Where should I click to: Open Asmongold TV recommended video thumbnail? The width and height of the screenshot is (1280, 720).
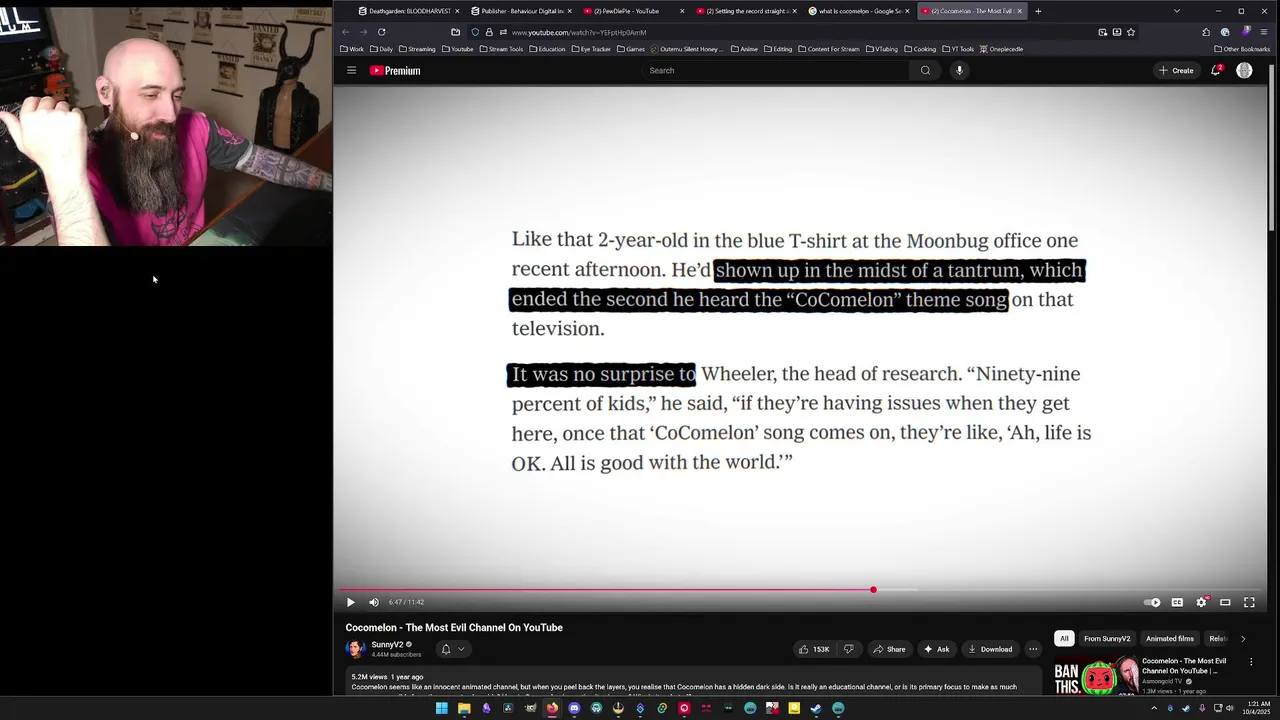coord(1096,676)
